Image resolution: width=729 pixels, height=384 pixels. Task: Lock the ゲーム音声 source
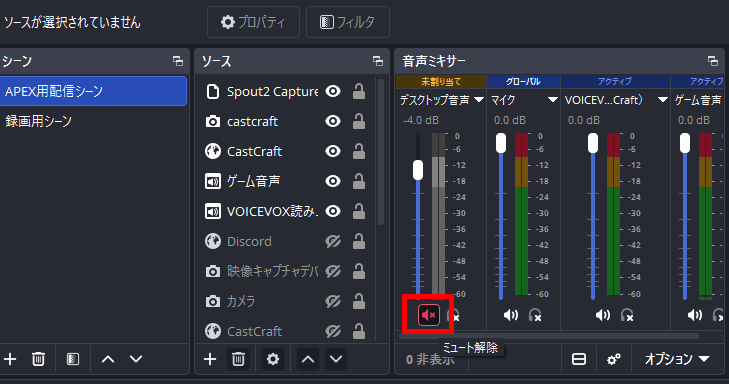coord(358,181)
